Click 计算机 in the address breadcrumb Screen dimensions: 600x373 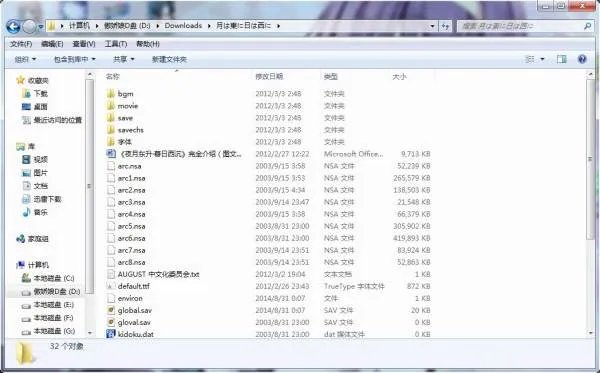pos(79,26)
